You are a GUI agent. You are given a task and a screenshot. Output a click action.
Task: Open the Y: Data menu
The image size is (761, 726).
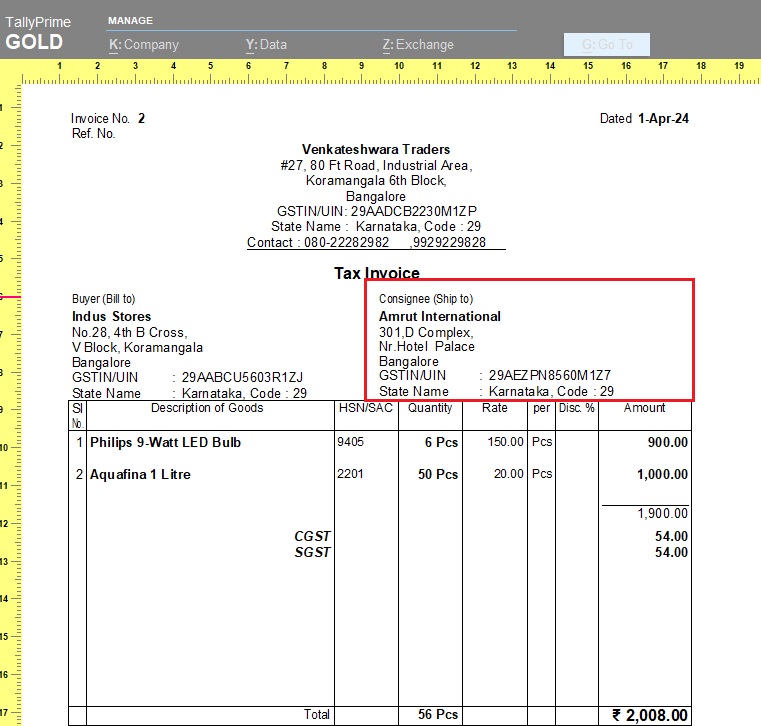click(x=266, y=44)
